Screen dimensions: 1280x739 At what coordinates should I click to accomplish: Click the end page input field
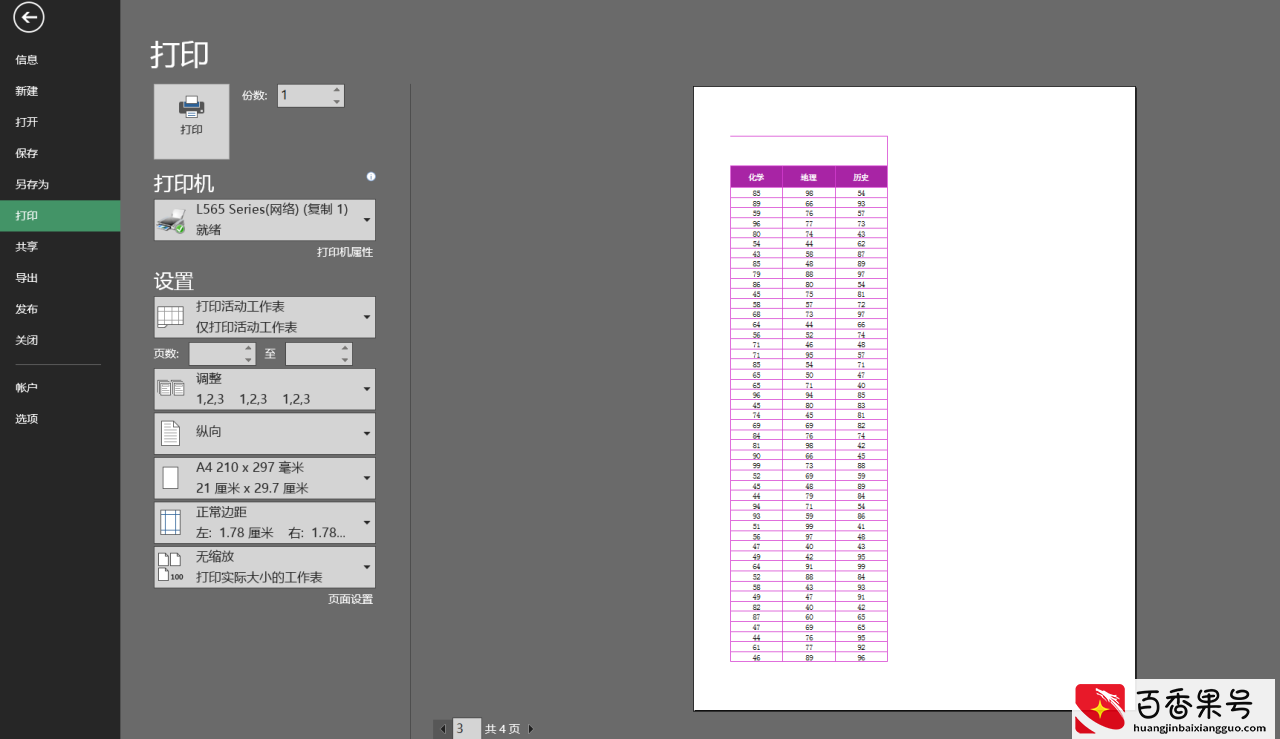pyautogui.click(x=312, y=353)
